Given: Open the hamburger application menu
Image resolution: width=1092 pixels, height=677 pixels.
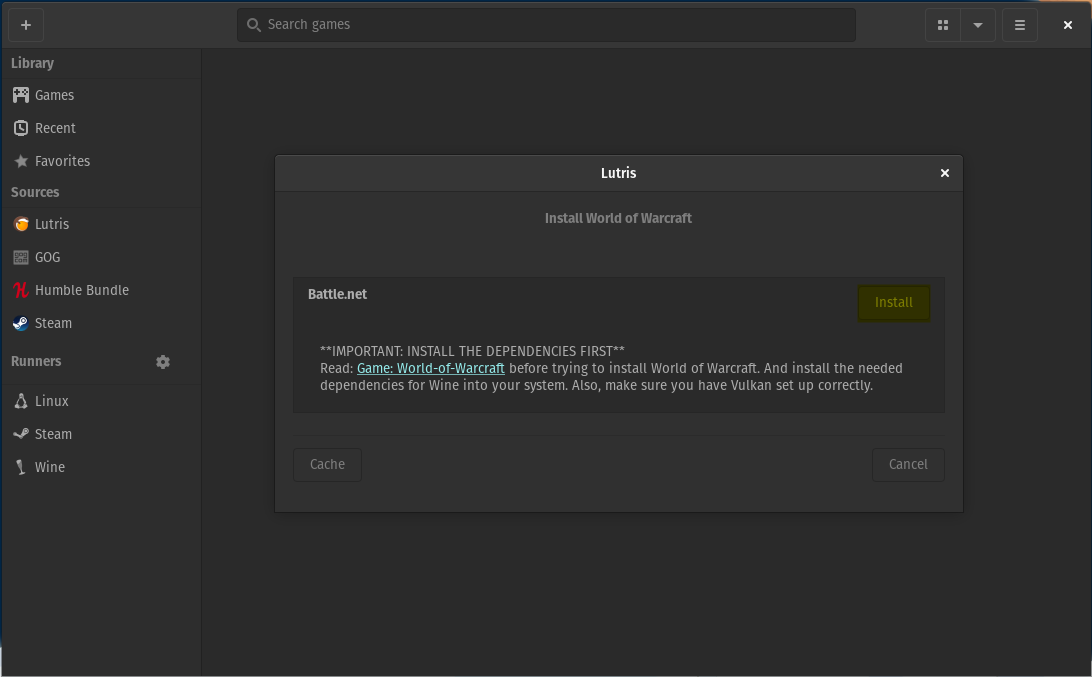Looking at the screenshot, I should [x=1019, y=24].
